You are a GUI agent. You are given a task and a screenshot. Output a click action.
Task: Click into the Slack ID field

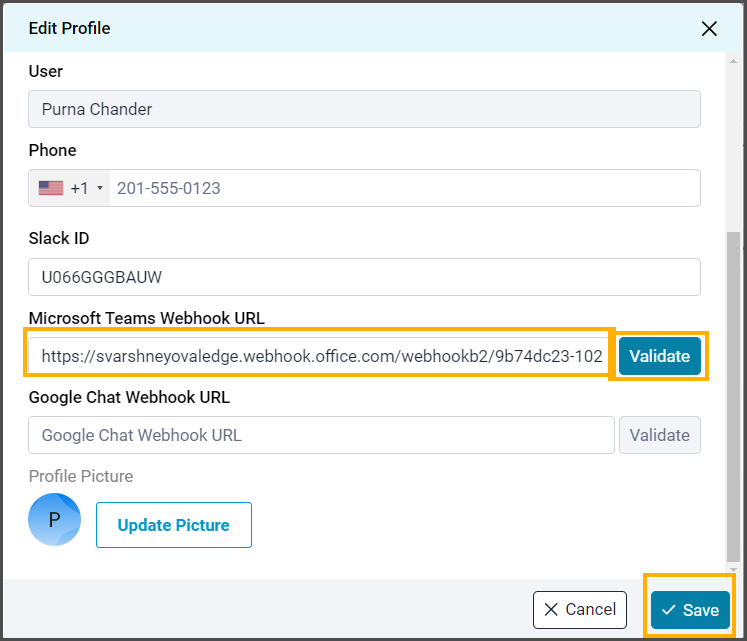click(x=364, y=277)
